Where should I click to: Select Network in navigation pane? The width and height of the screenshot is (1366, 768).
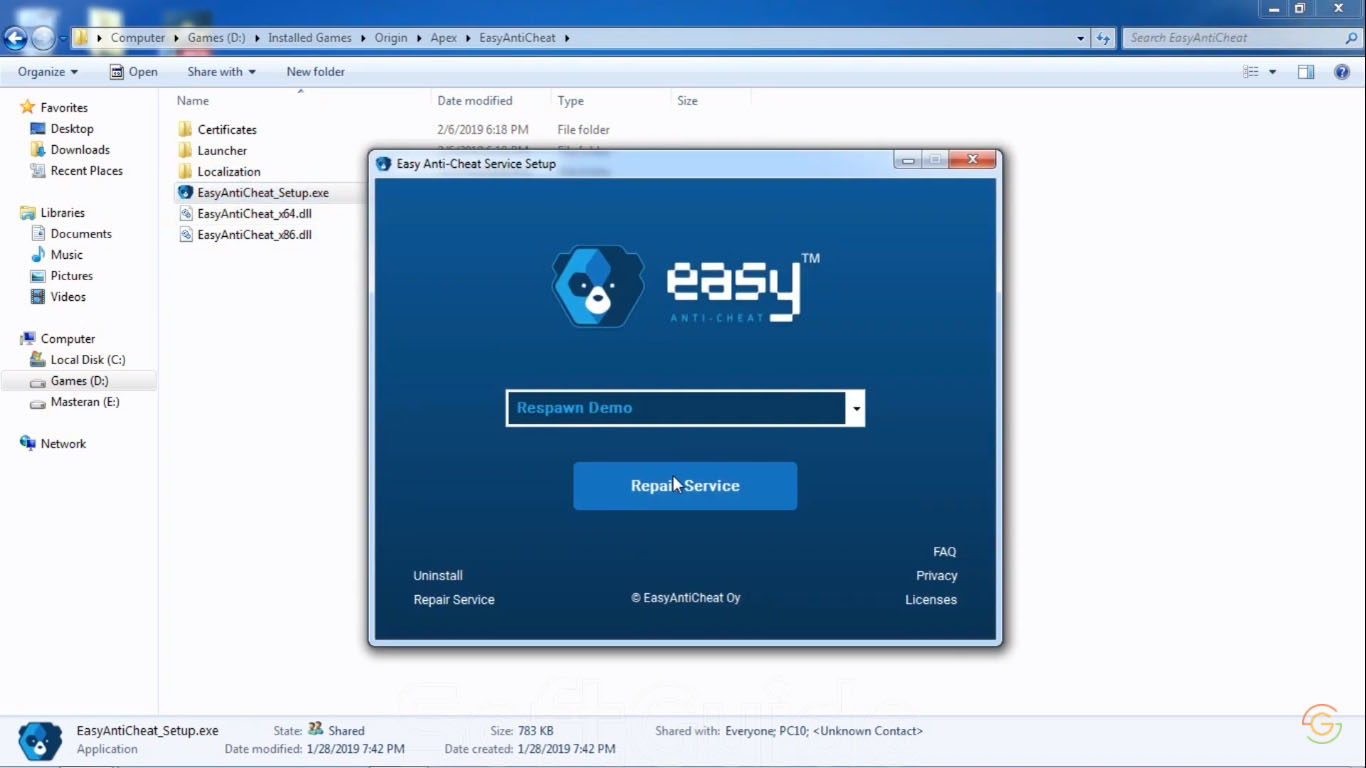pos(63,444)
